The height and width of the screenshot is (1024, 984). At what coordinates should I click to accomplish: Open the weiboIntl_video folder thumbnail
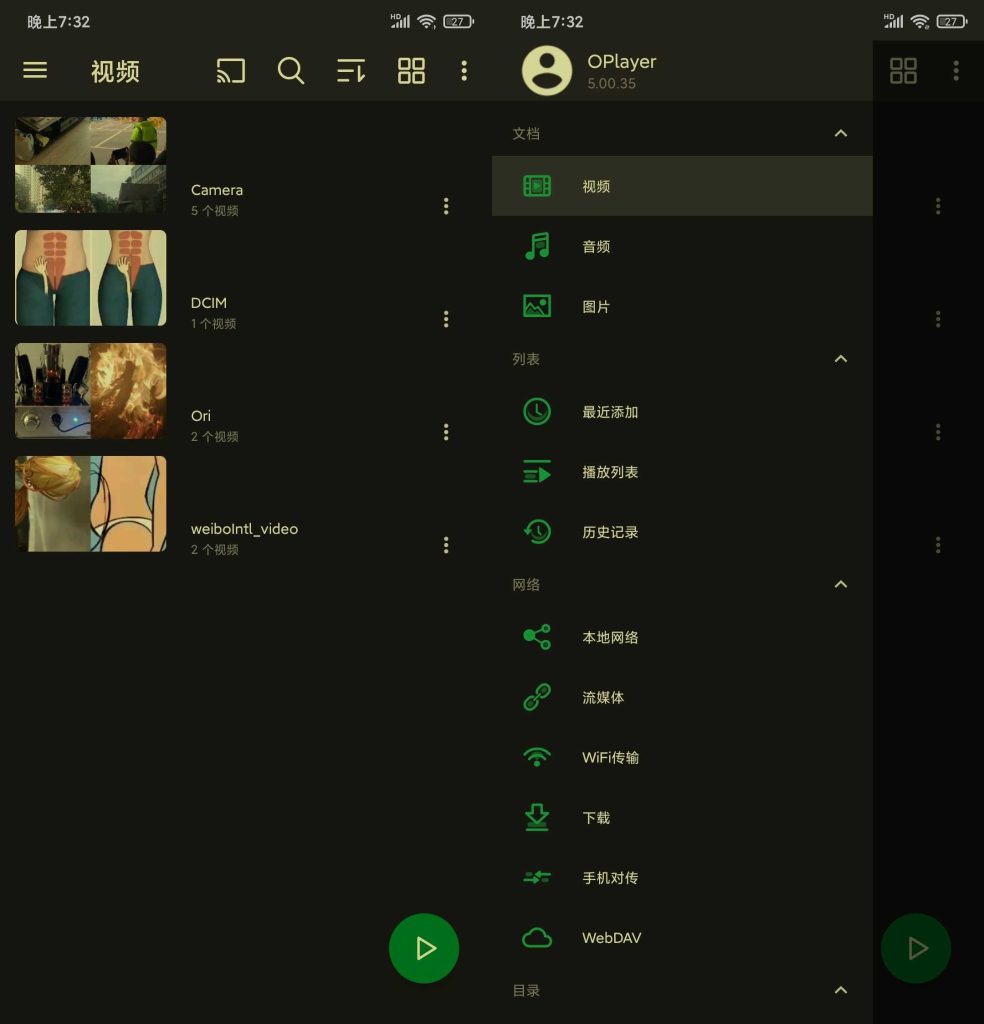pos(90,504)
